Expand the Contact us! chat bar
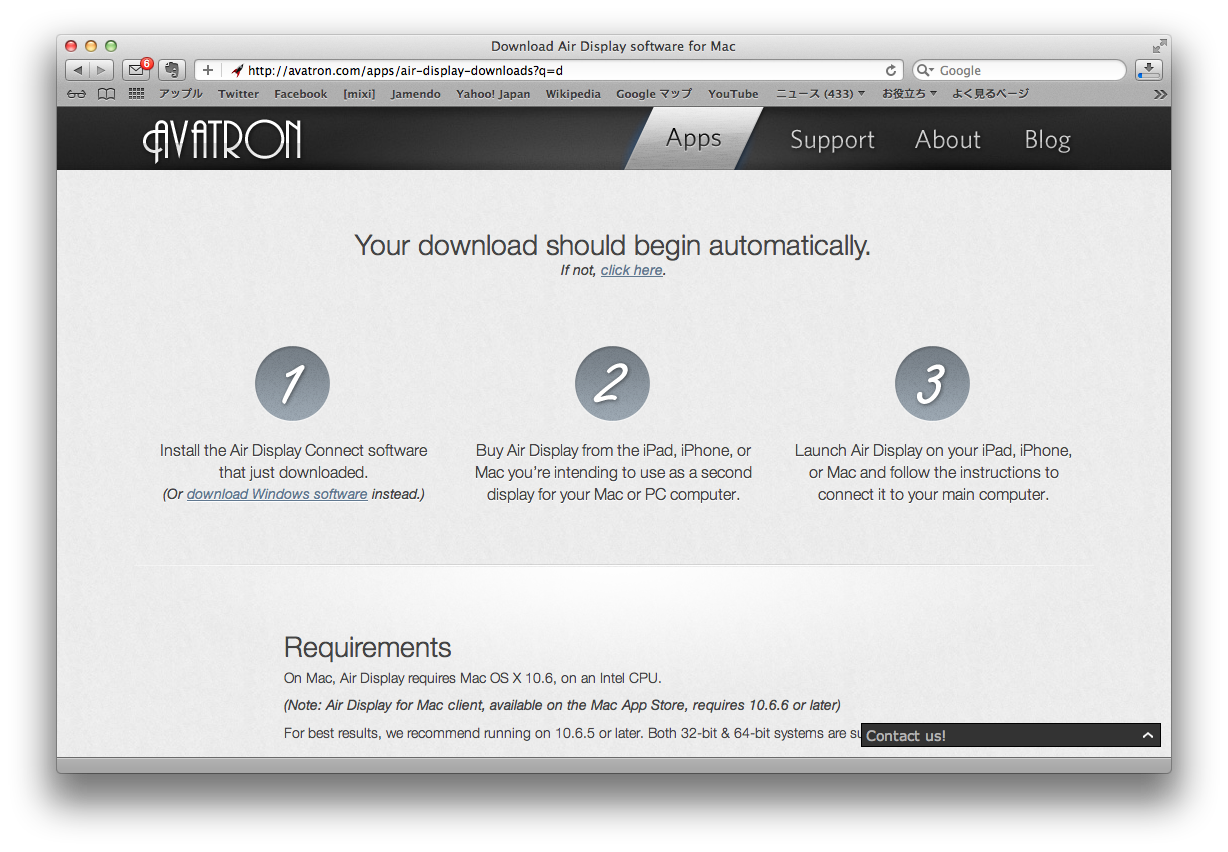1228x852 pixels. tap(1011, 735)
